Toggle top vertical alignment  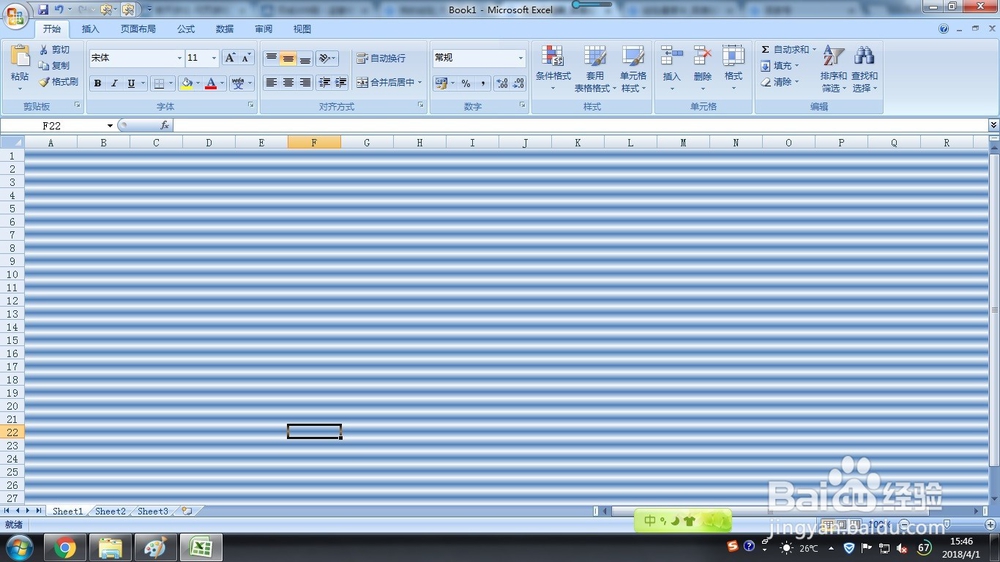coord(271,58)
